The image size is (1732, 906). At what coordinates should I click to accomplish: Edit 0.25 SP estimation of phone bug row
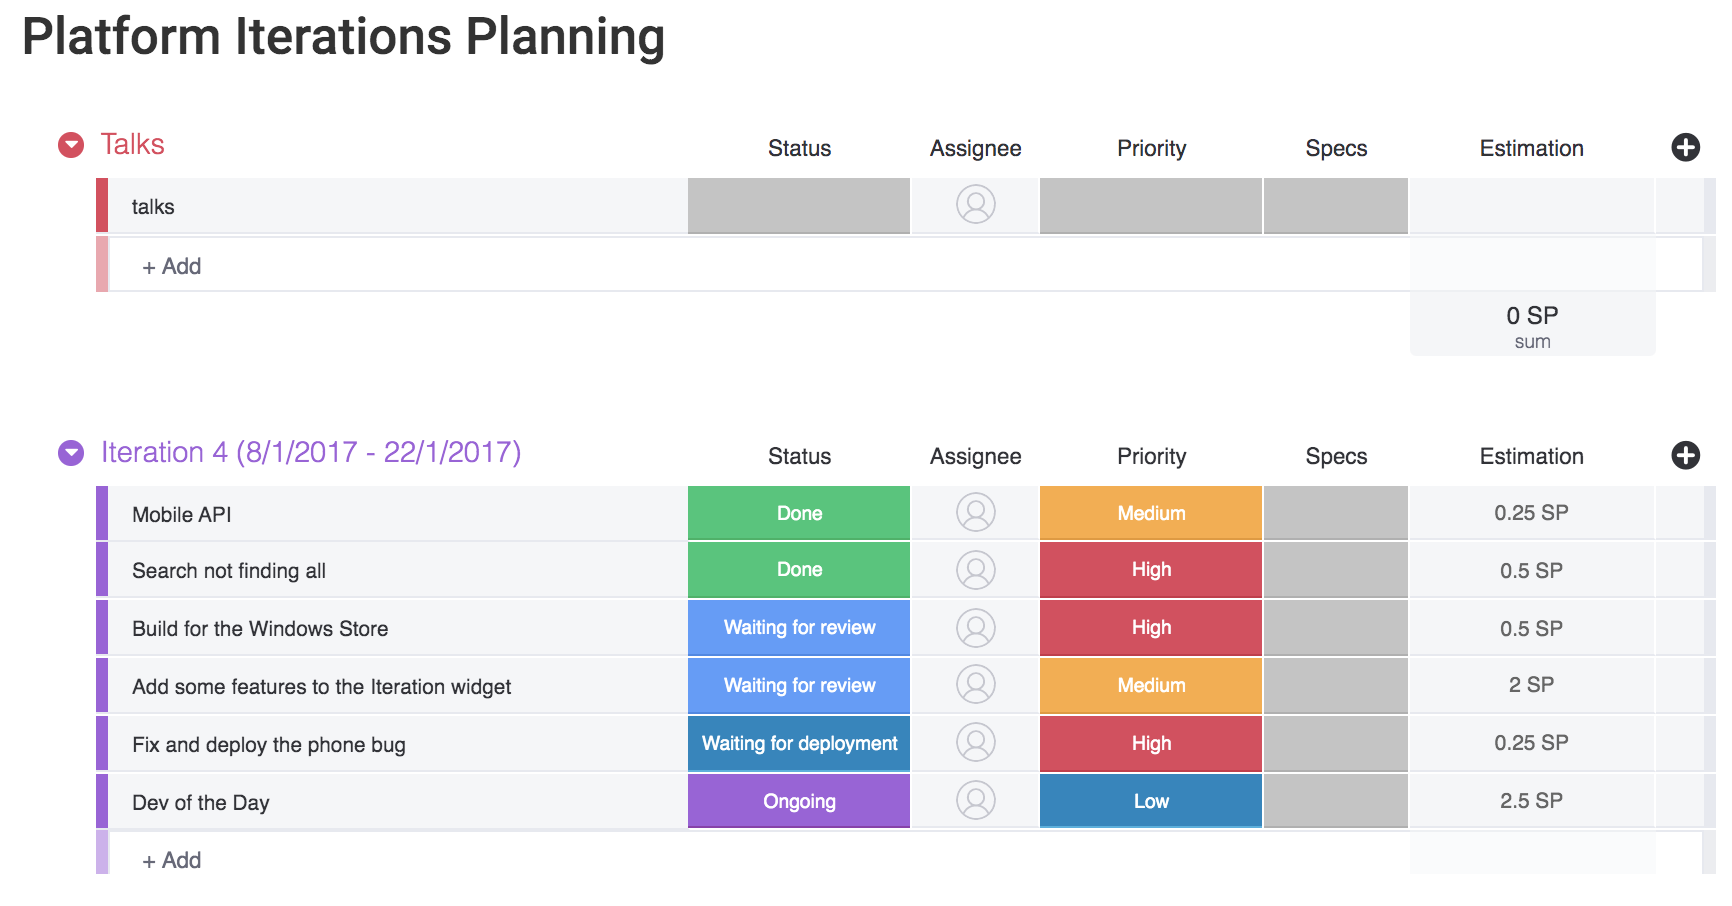point(1531,744)
